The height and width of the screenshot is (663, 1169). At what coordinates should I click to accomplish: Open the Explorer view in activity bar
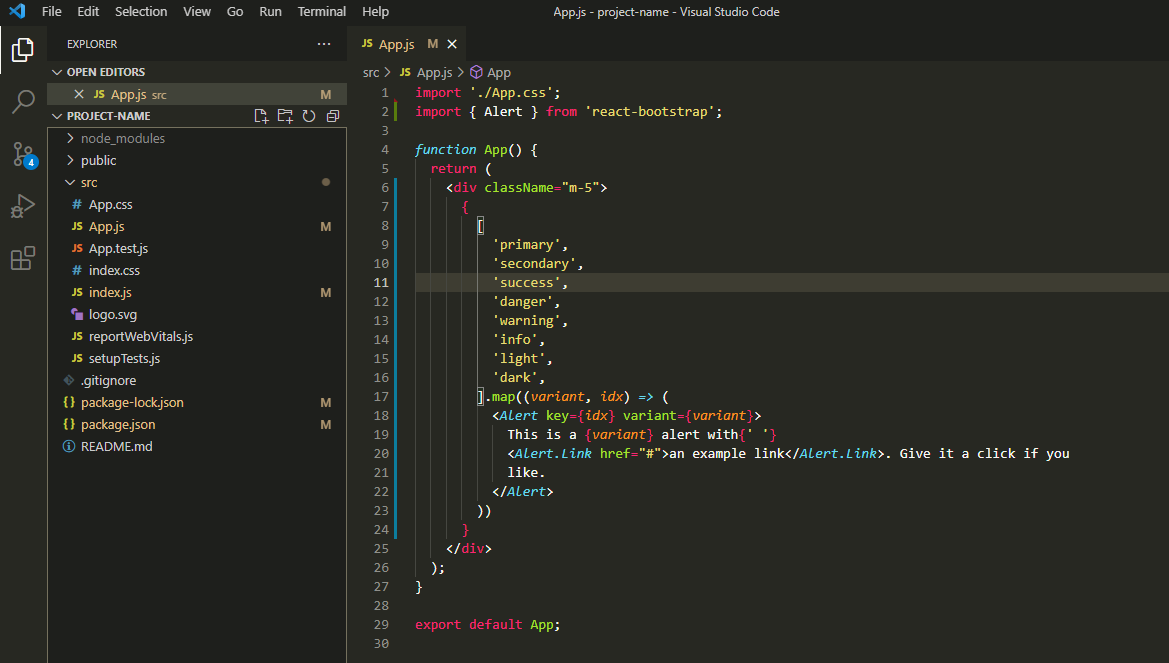point(23,49)
